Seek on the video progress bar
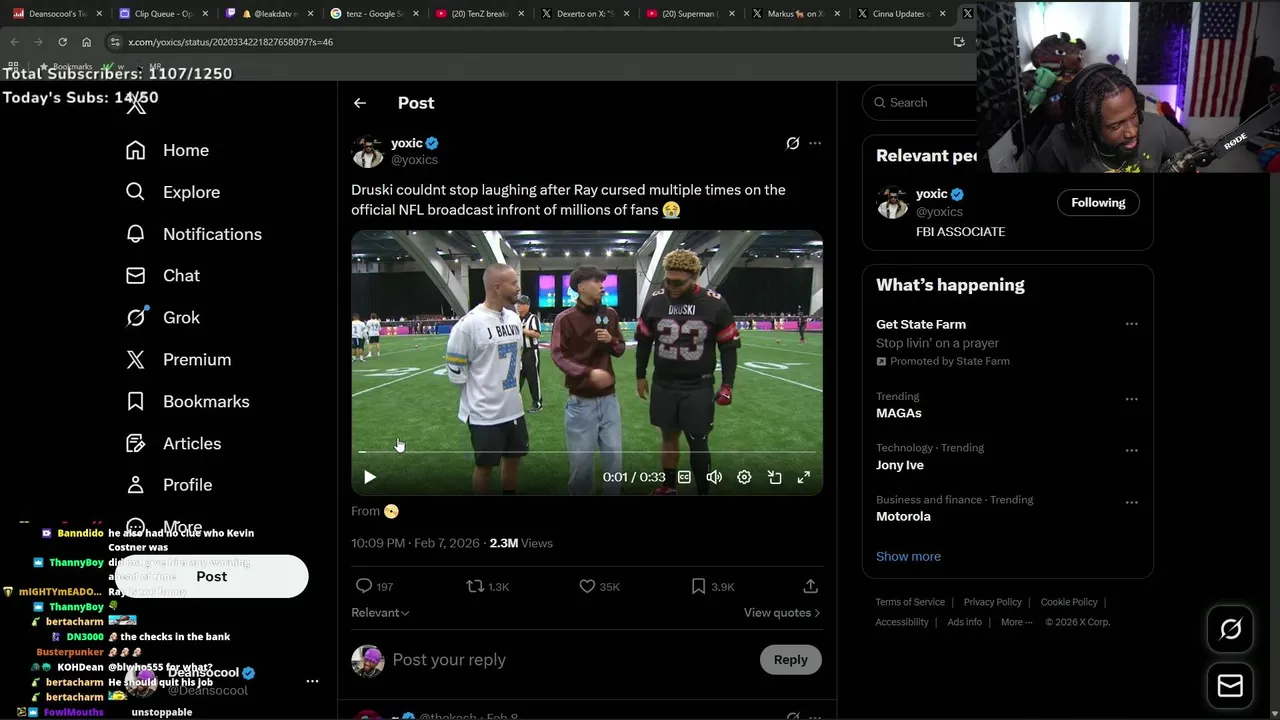This screenshot has height=720, width=1280. (x=587, y=452)
